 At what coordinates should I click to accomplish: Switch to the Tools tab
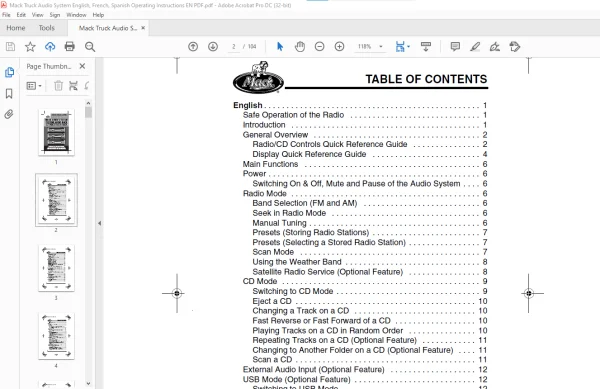coord(47,28)
